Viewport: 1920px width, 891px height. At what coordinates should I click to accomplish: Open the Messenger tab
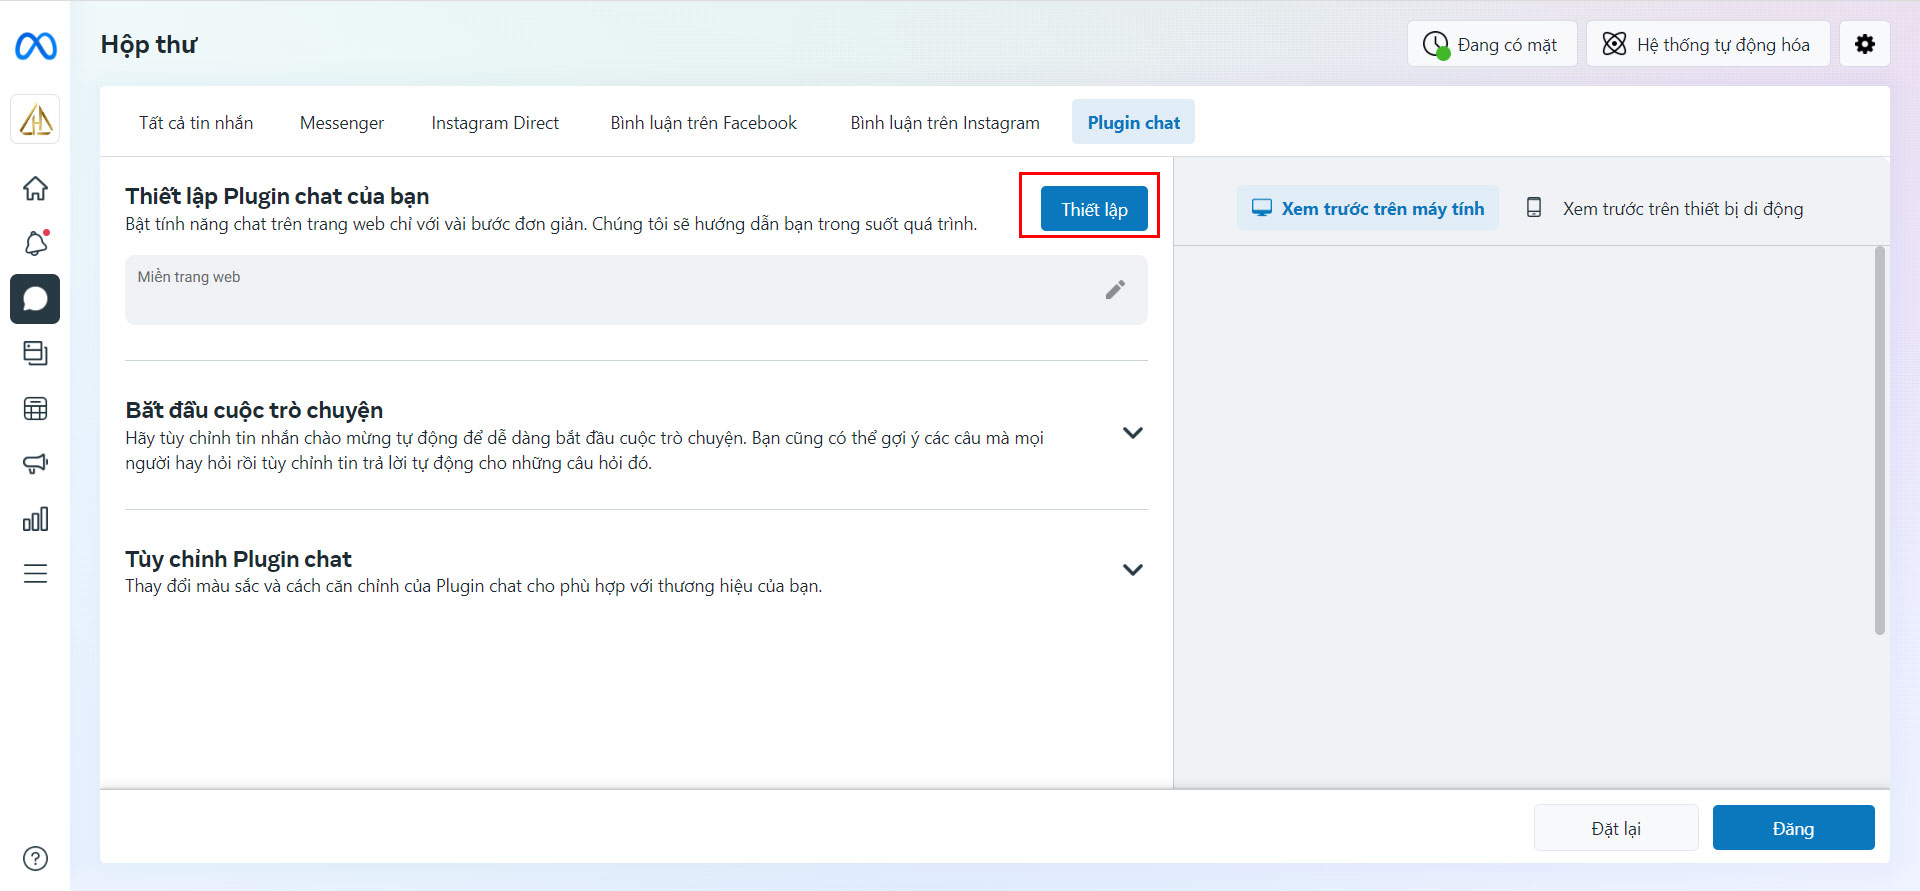(342, 122)
